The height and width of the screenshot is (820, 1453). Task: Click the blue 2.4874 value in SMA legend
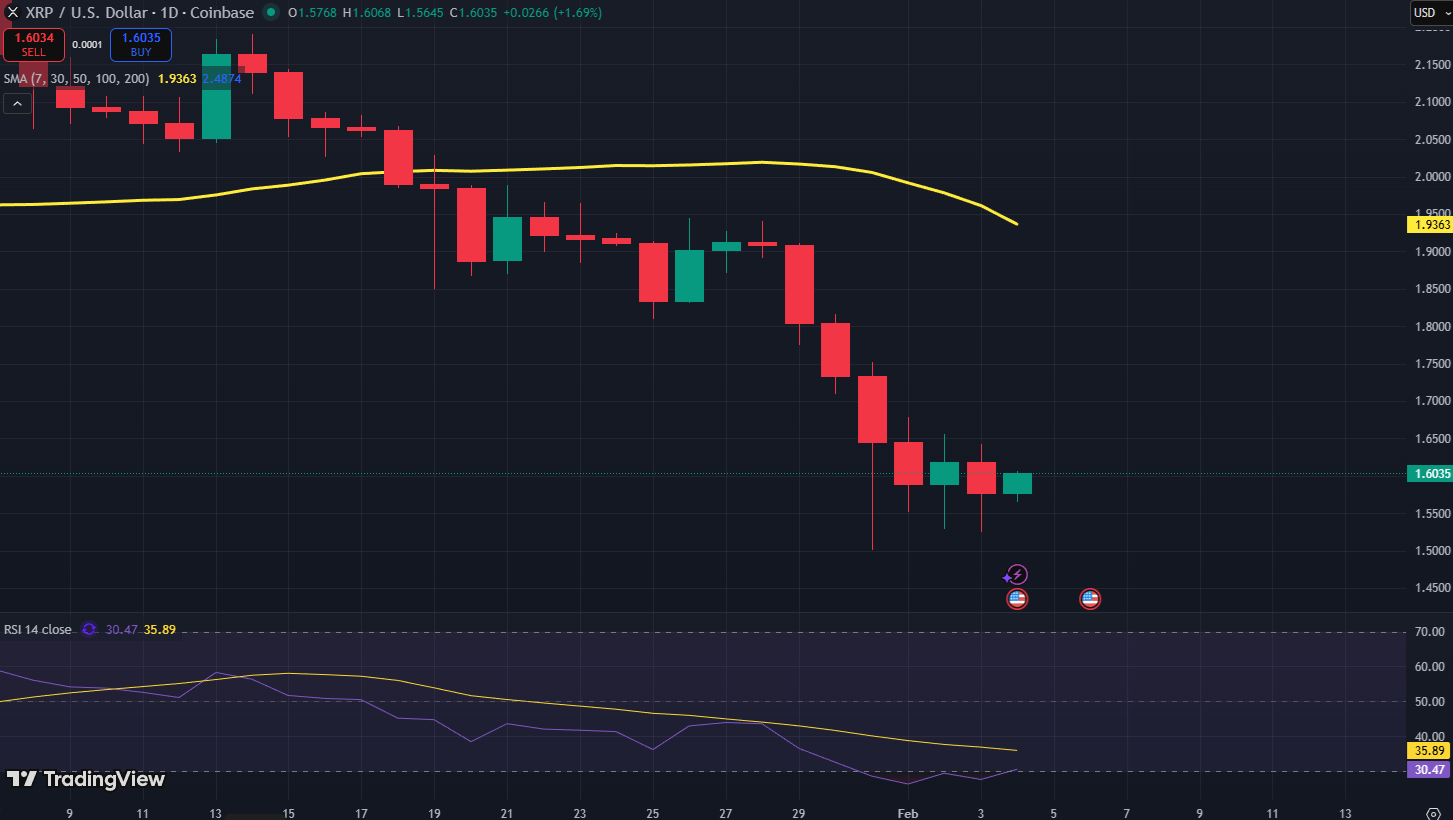[x=221, y=78]
